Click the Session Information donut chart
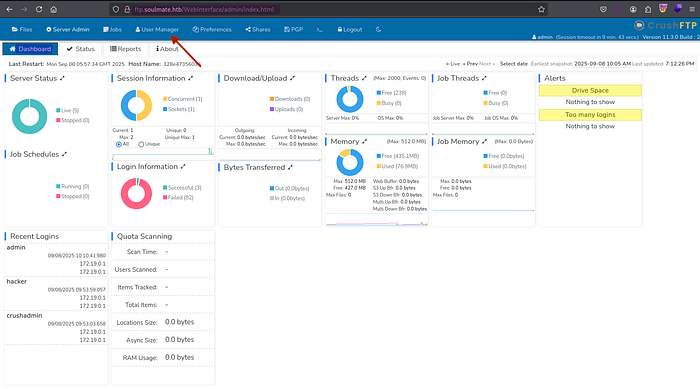This screenshot has height=389, width=700. pos(136,105)
